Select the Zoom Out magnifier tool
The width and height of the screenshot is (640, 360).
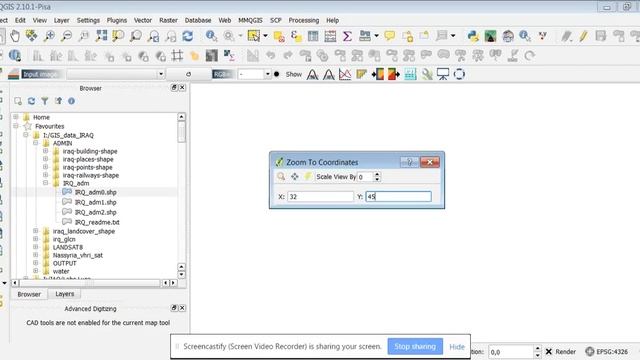(67, 36)
